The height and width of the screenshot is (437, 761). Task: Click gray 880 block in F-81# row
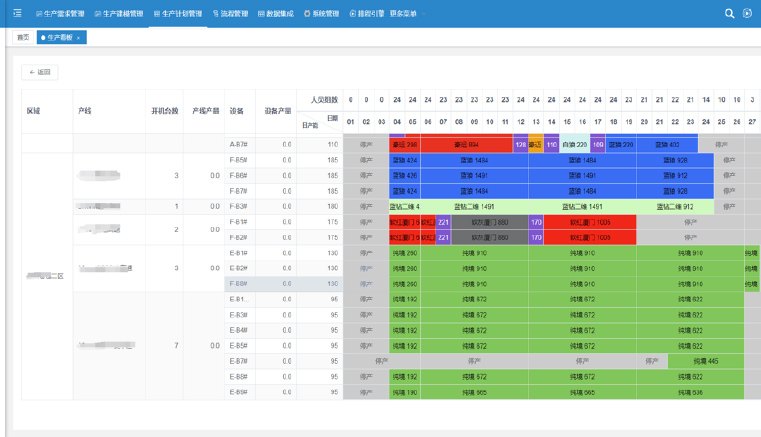pos(490,222)
